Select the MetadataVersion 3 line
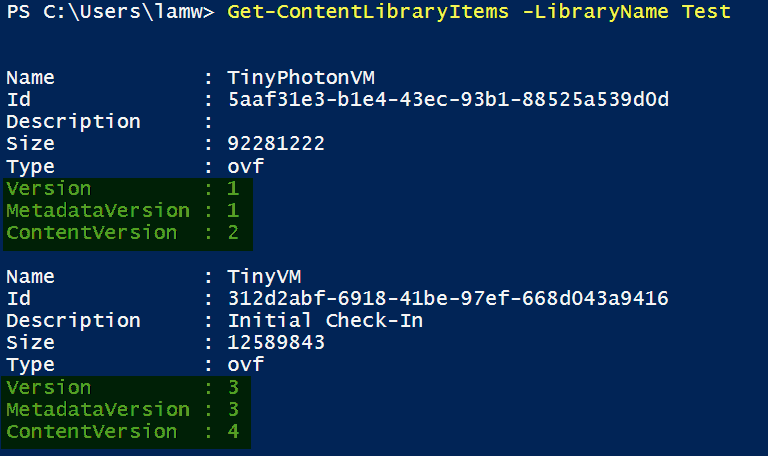The image size is (768, 456). pyautogui.click(x=126, y=409)
